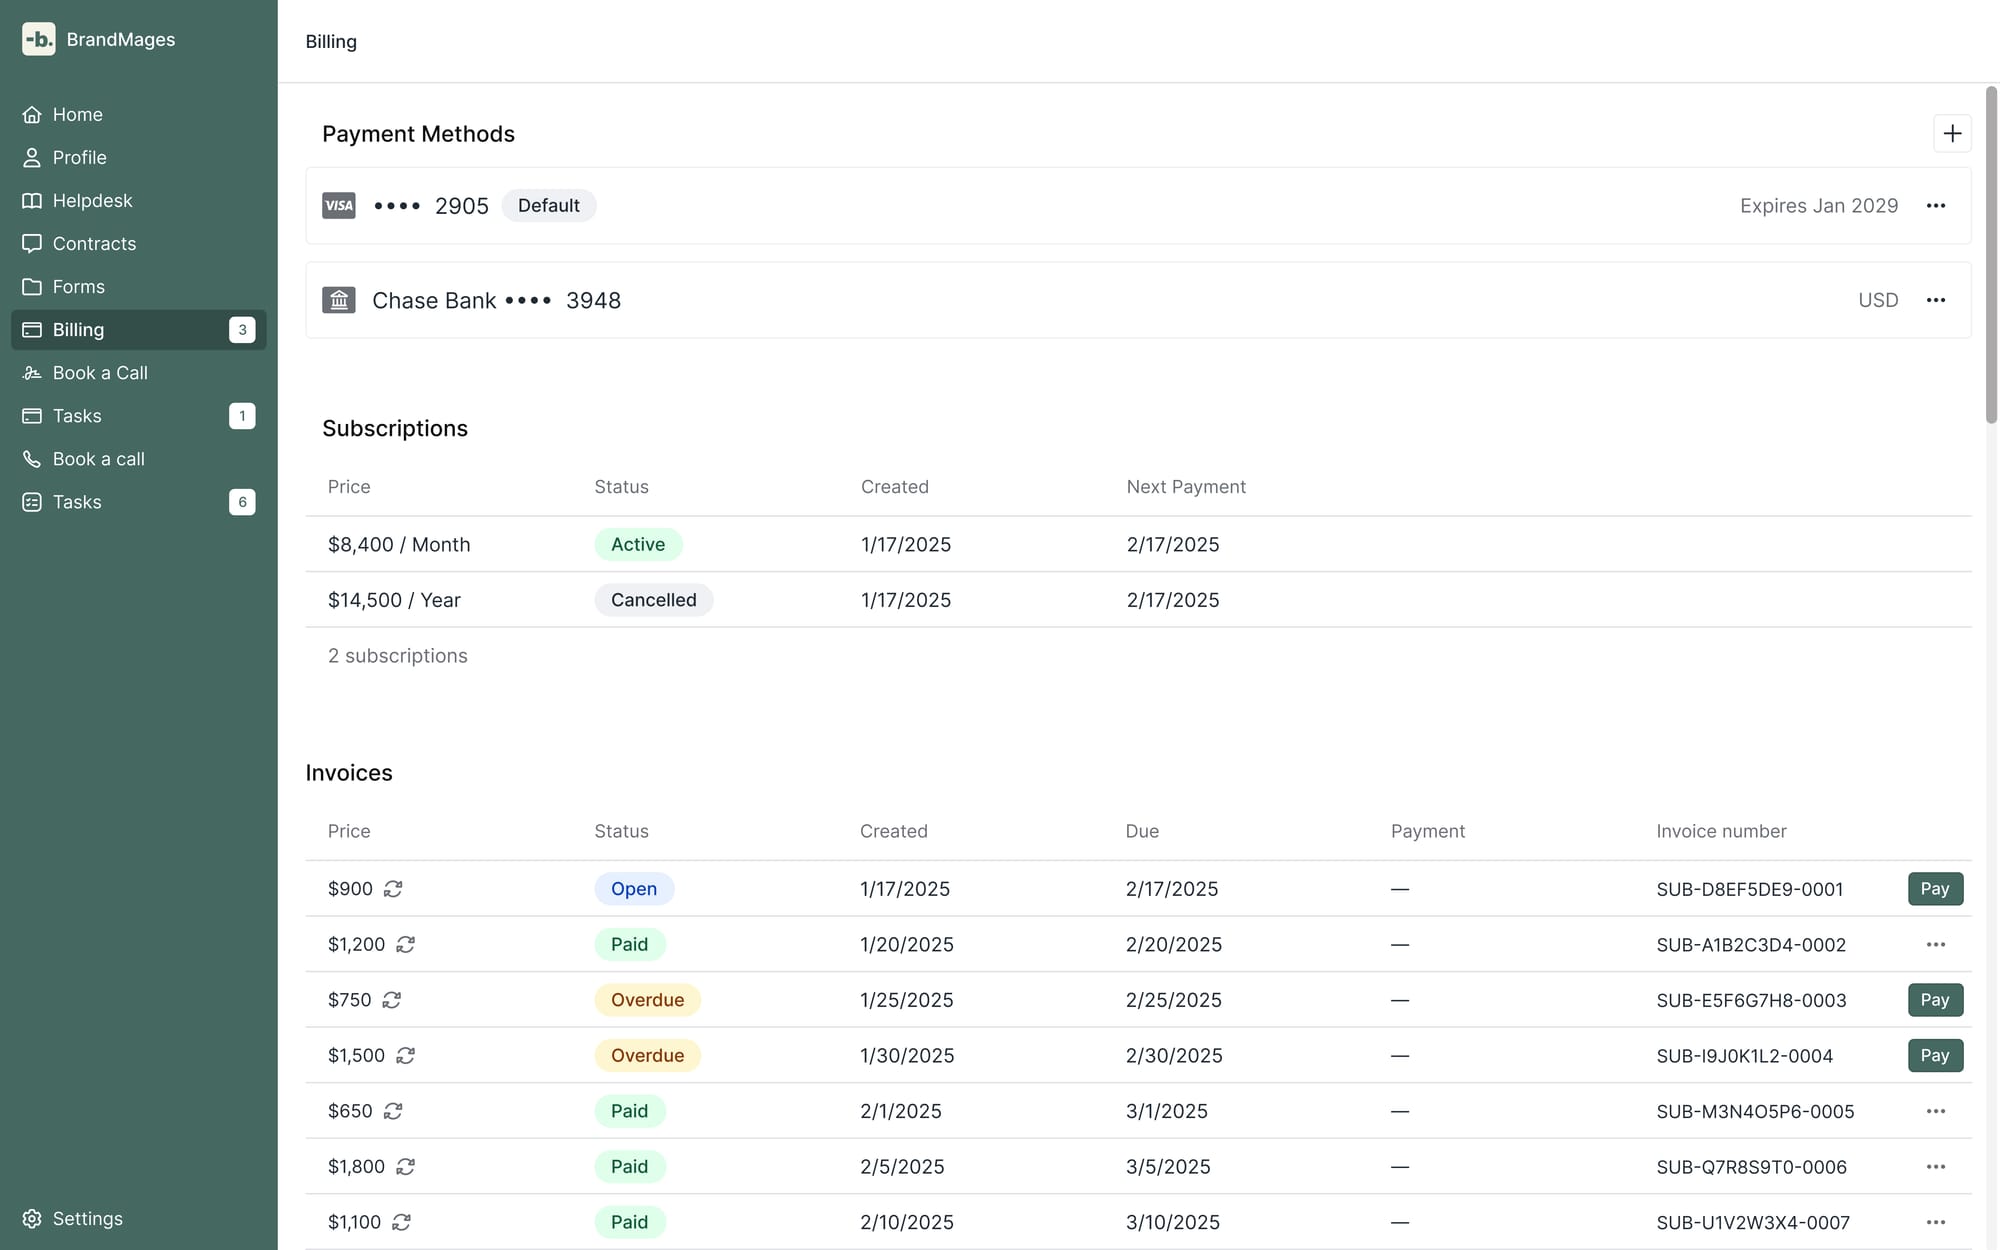Open options menu for Chase Bank account
This screenshot has width=2000, height=1250.
pos(1935,300)
